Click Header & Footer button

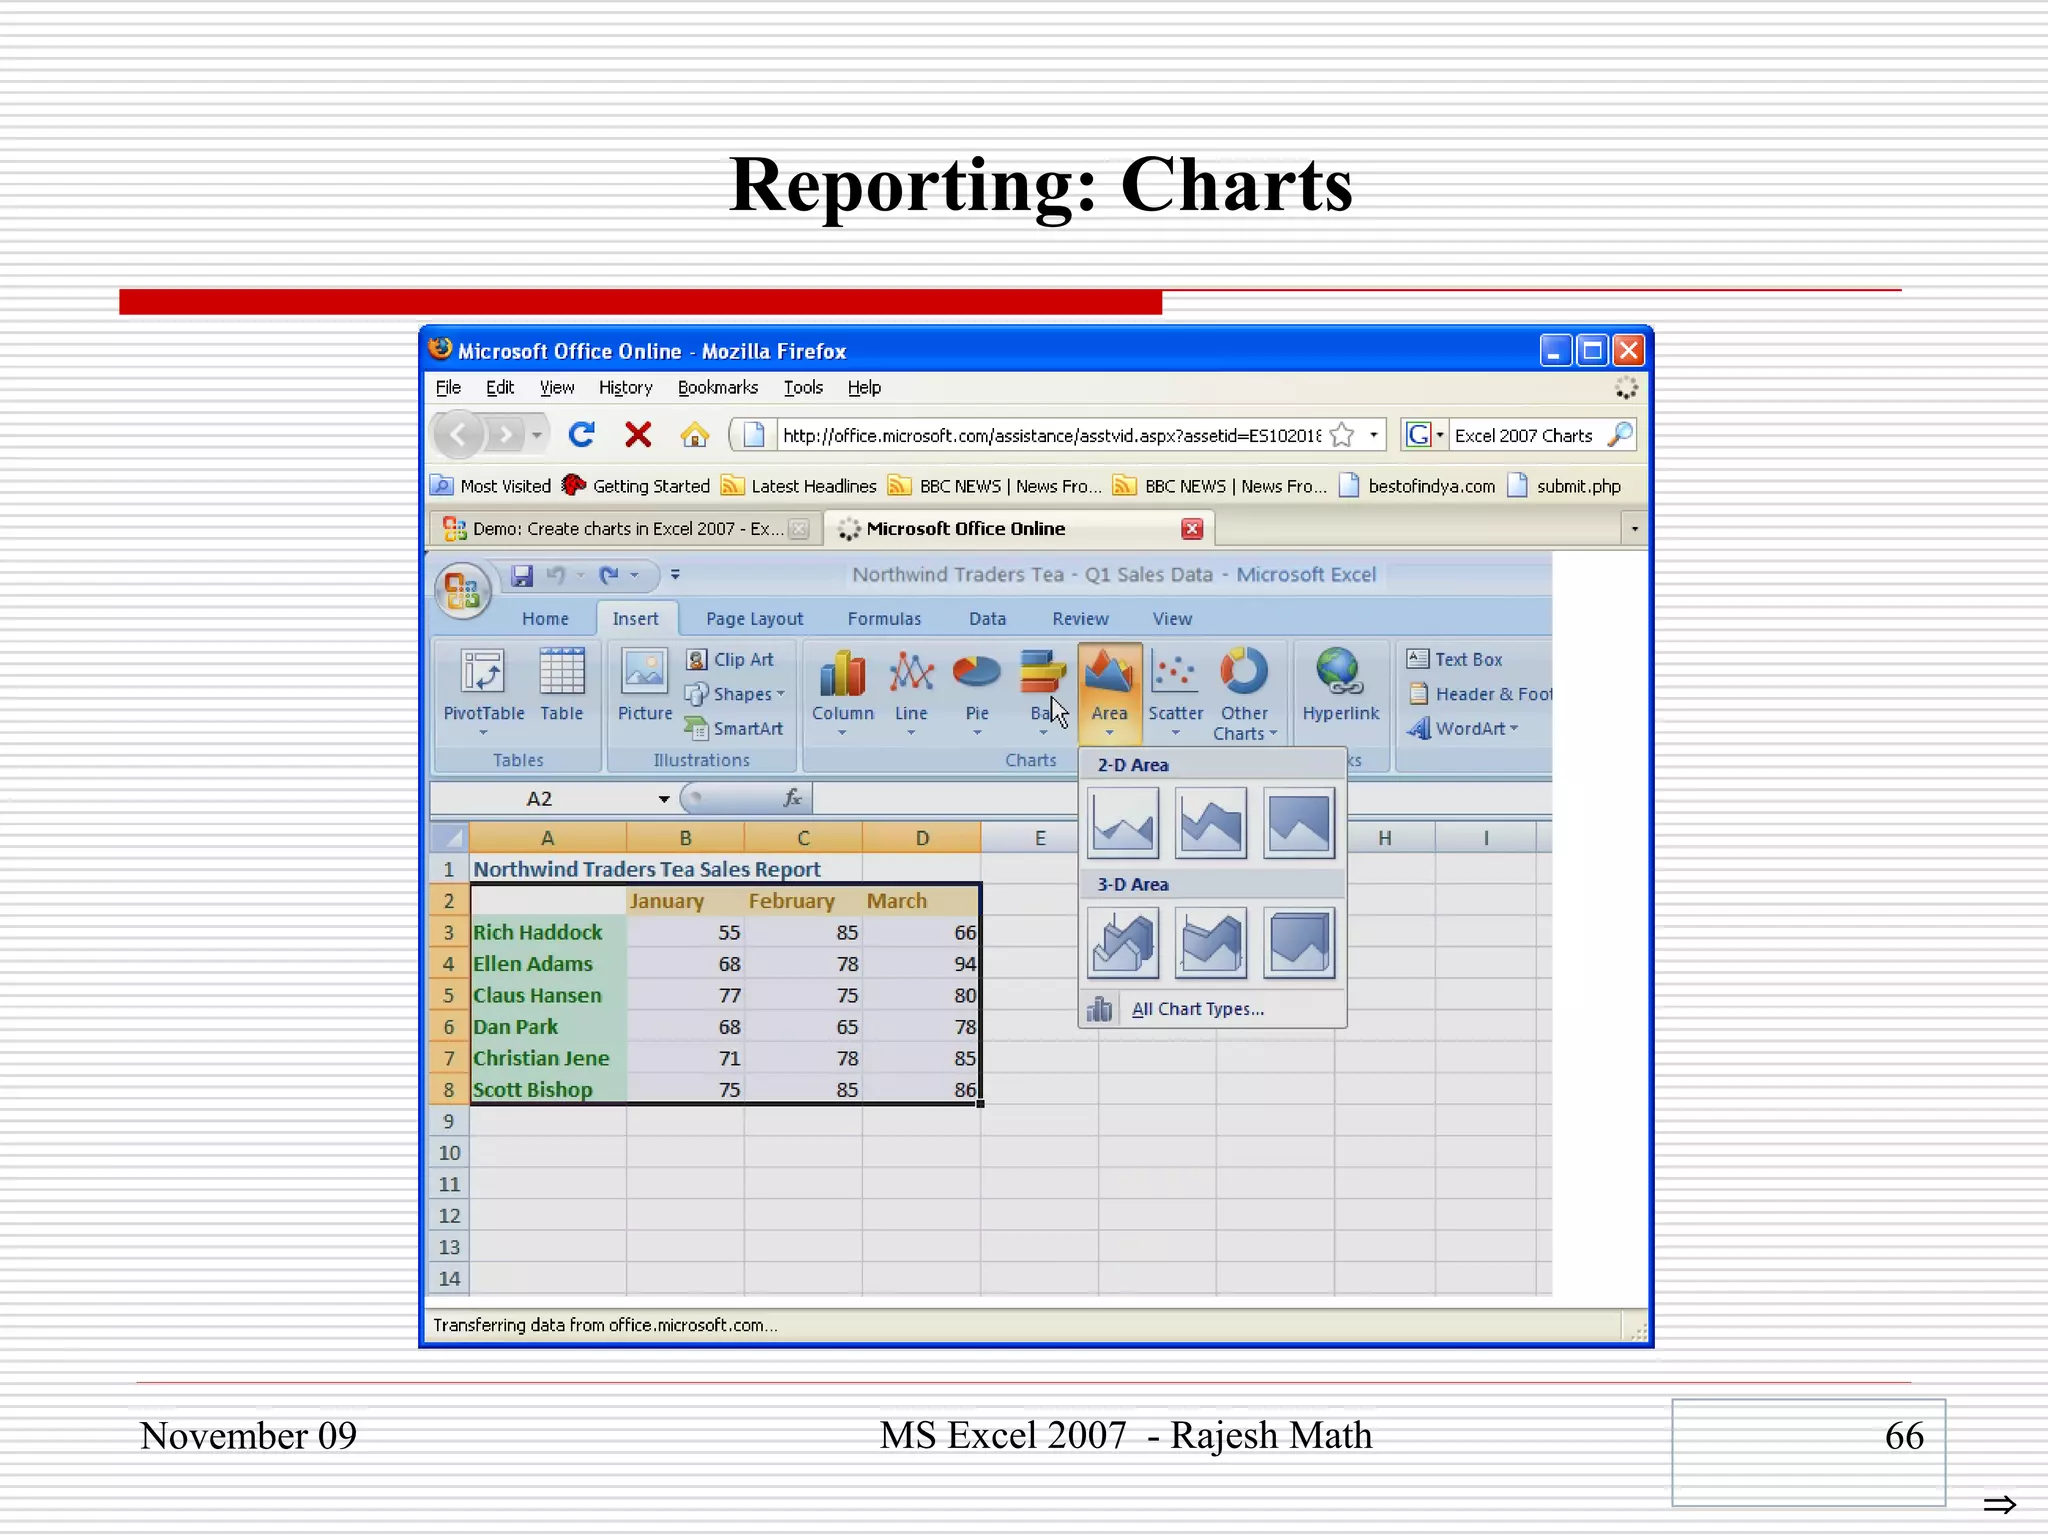click(1479, 694)
